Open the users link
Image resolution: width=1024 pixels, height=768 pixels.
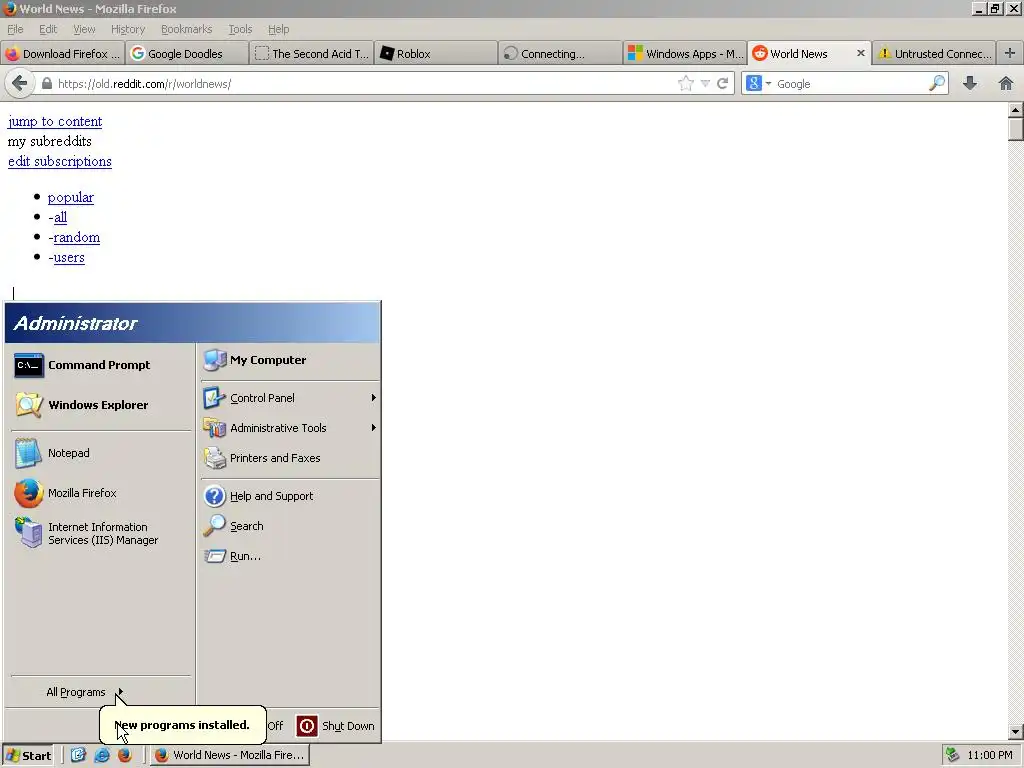click(69, 258)
